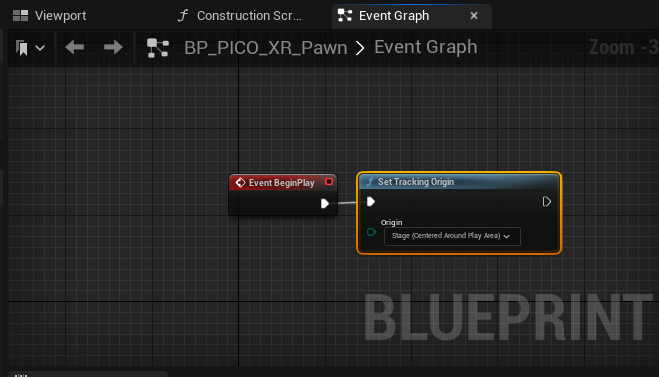Close the Event Graph tab
The height and width of the screenshot is (377, 659).
point(474,16)
